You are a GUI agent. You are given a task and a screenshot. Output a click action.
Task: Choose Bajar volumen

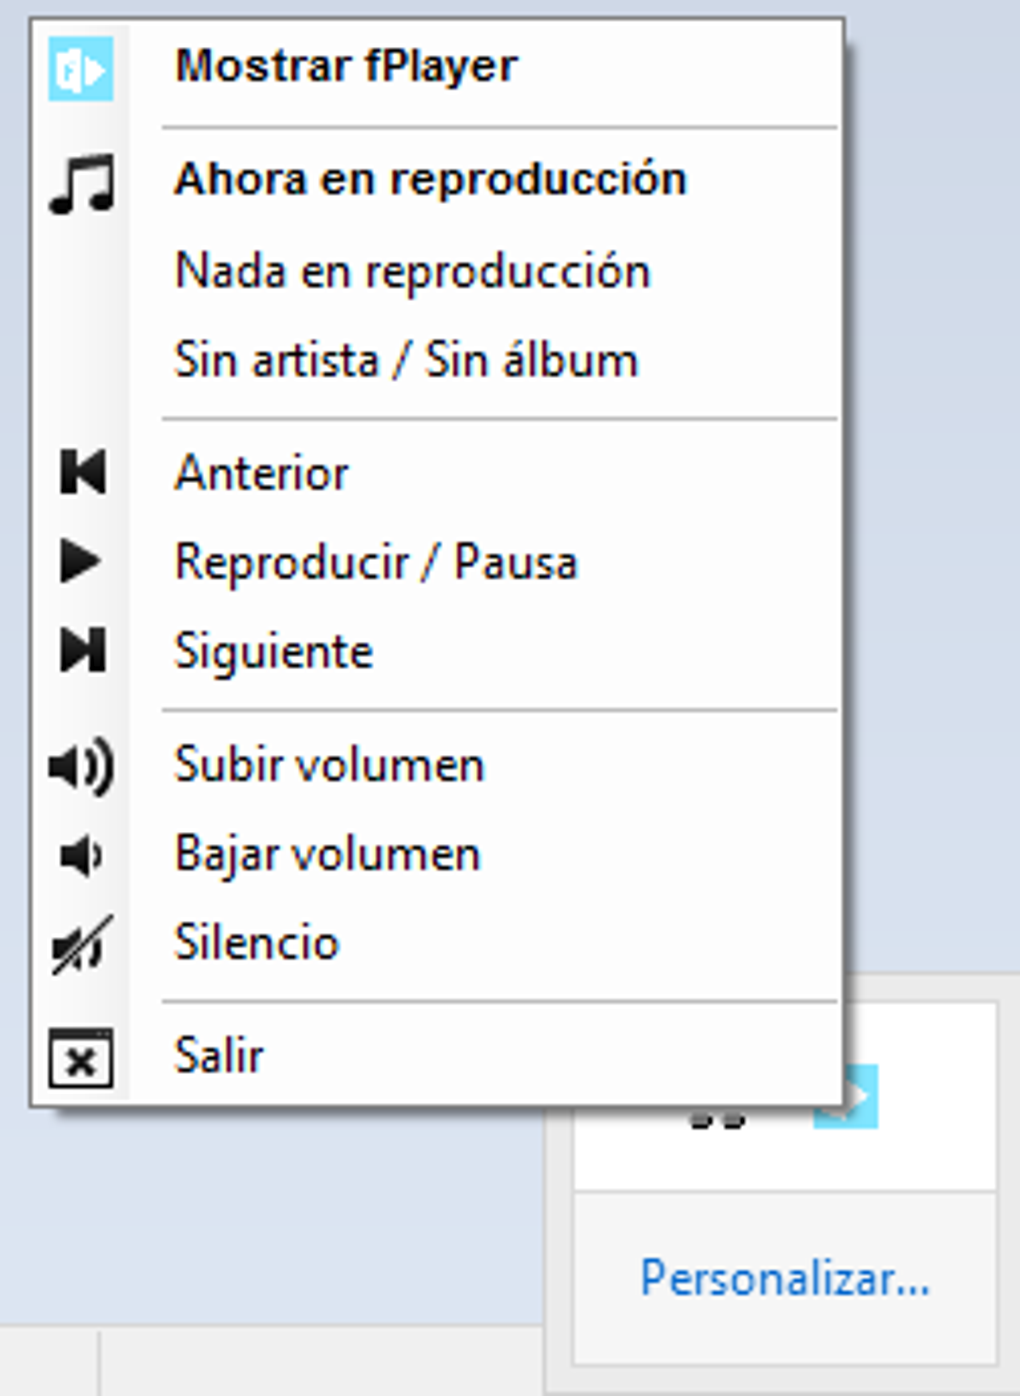[327, 854]
